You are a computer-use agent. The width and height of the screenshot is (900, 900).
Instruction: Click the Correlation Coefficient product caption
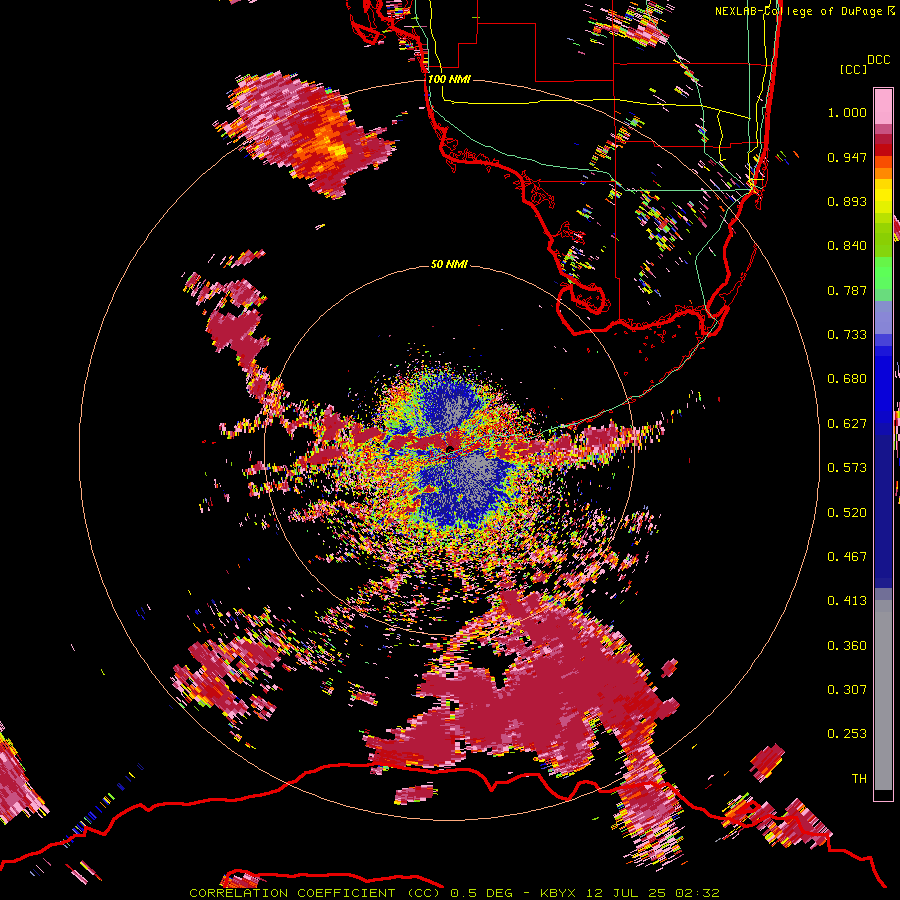click(x=454, y=893)
